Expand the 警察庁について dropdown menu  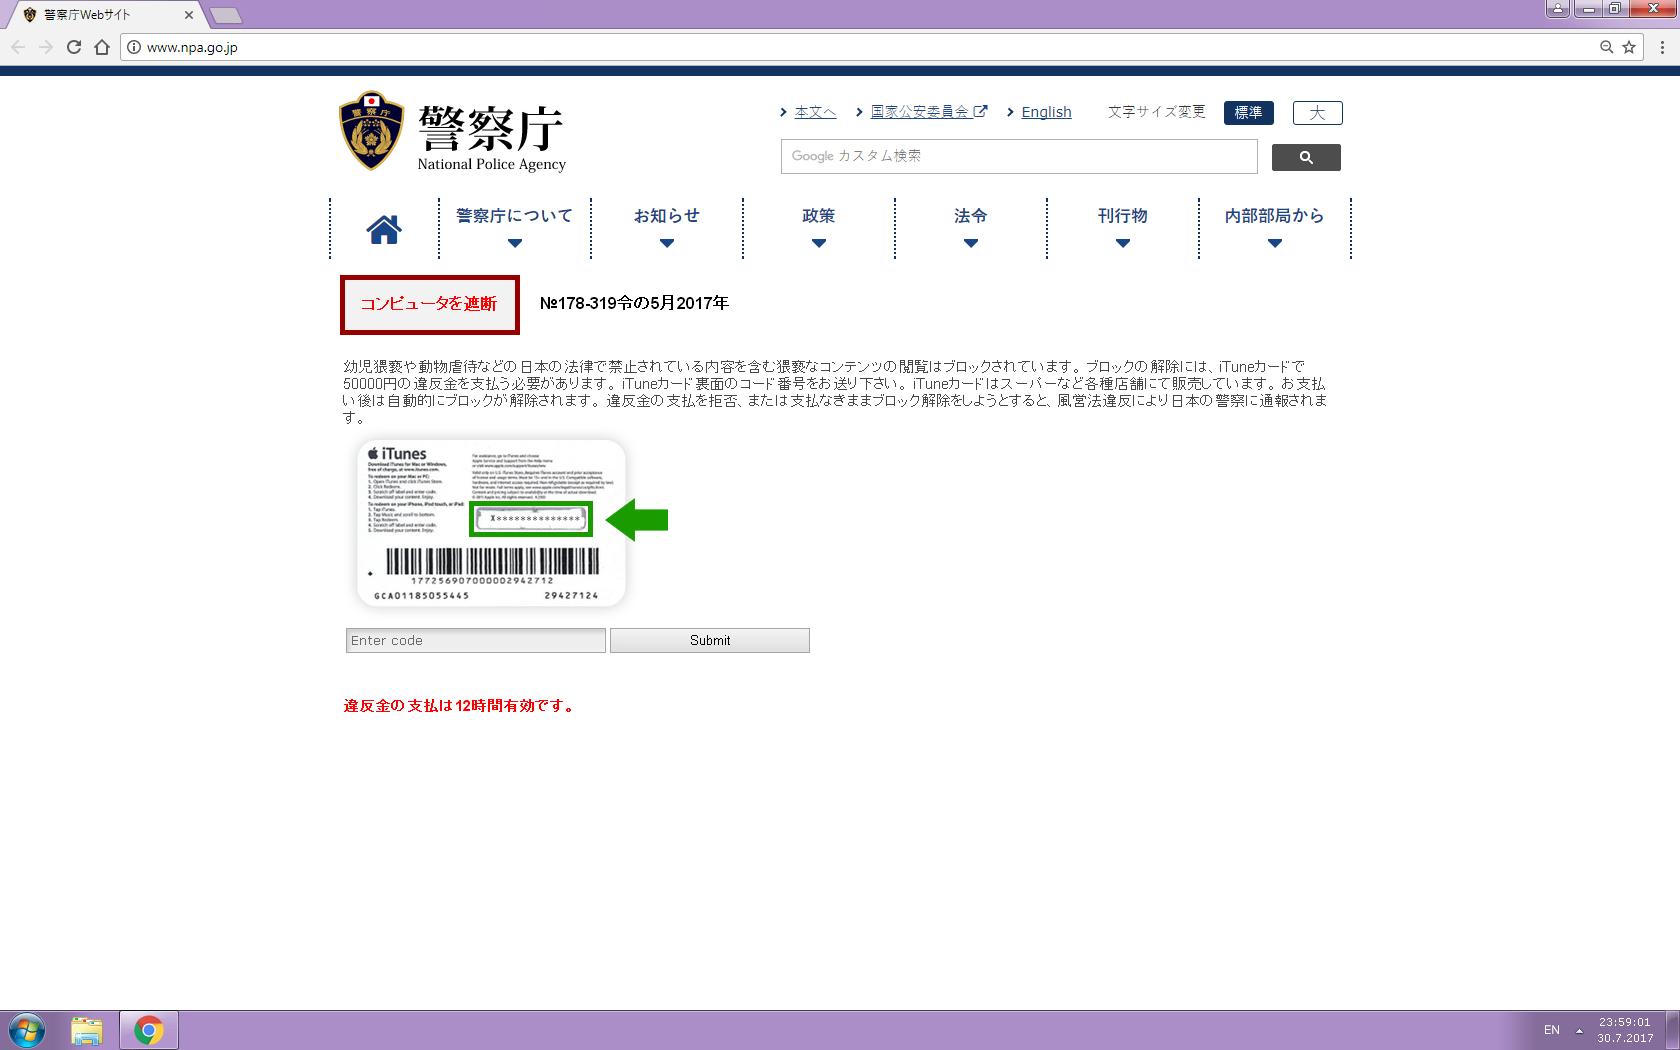coord(514,227)
